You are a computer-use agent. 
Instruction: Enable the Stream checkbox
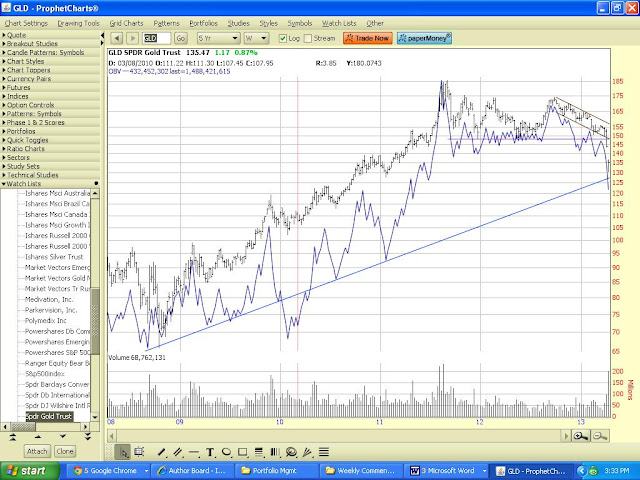[x=308, y=38]
